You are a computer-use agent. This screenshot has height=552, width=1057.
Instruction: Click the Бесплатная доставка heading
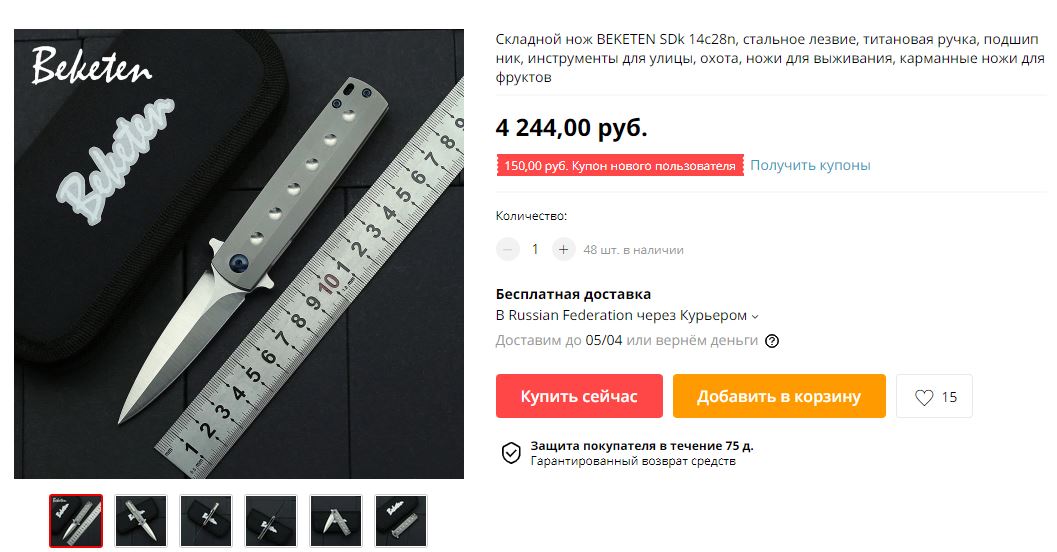tap(573, 294)
